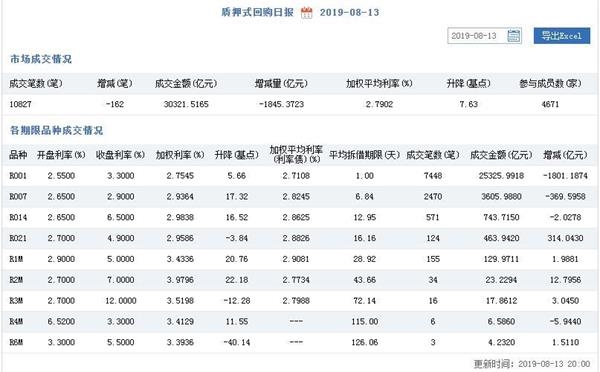600x372 pixels.
Task: Click the 成交笔数(笔) summary column header
Action: click(36, 83)
